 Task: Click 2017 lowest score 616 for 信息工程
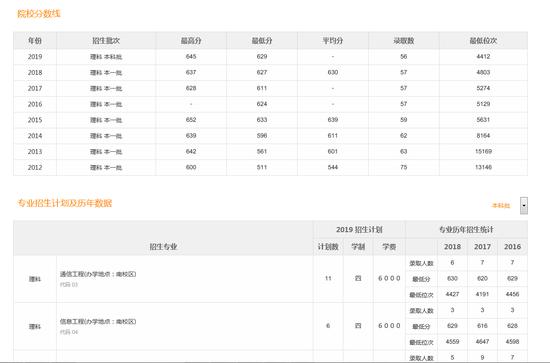tap(482, 325)
